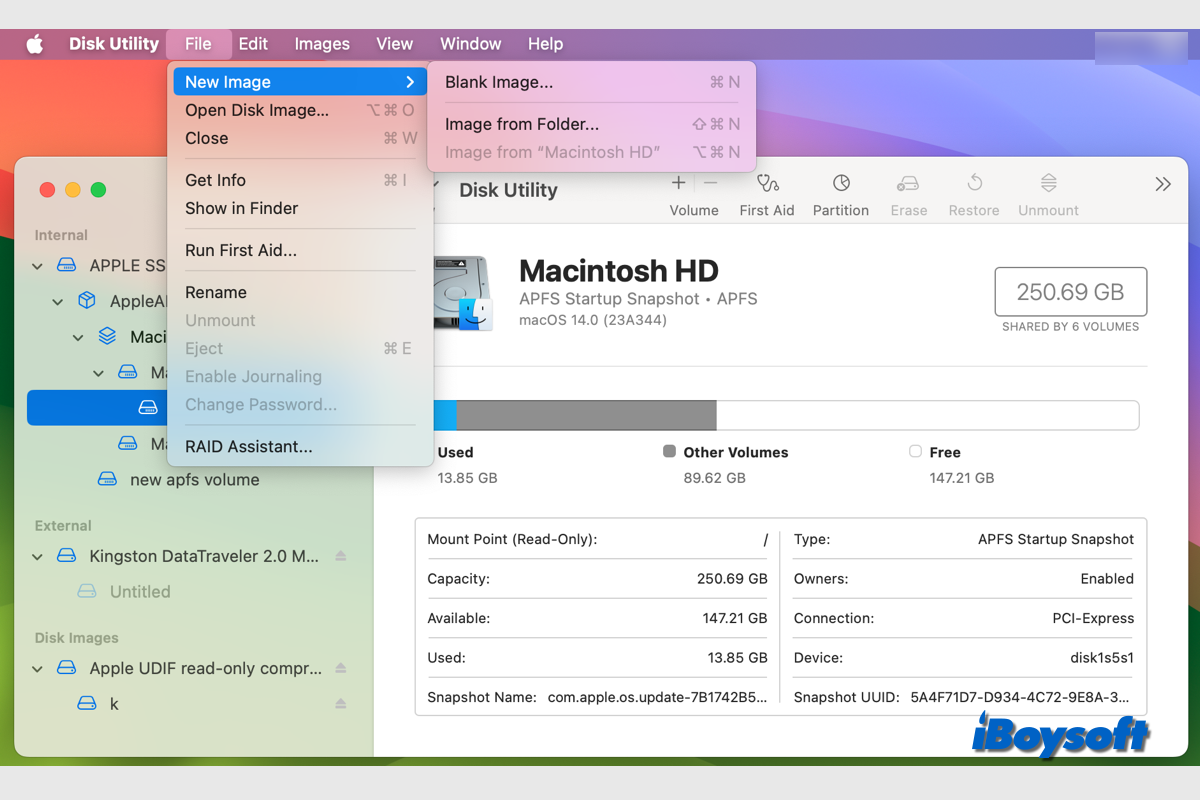This screenshot has width=1200, height=800.
Task: Open the Apple menu
Action: tap(34, 44)
